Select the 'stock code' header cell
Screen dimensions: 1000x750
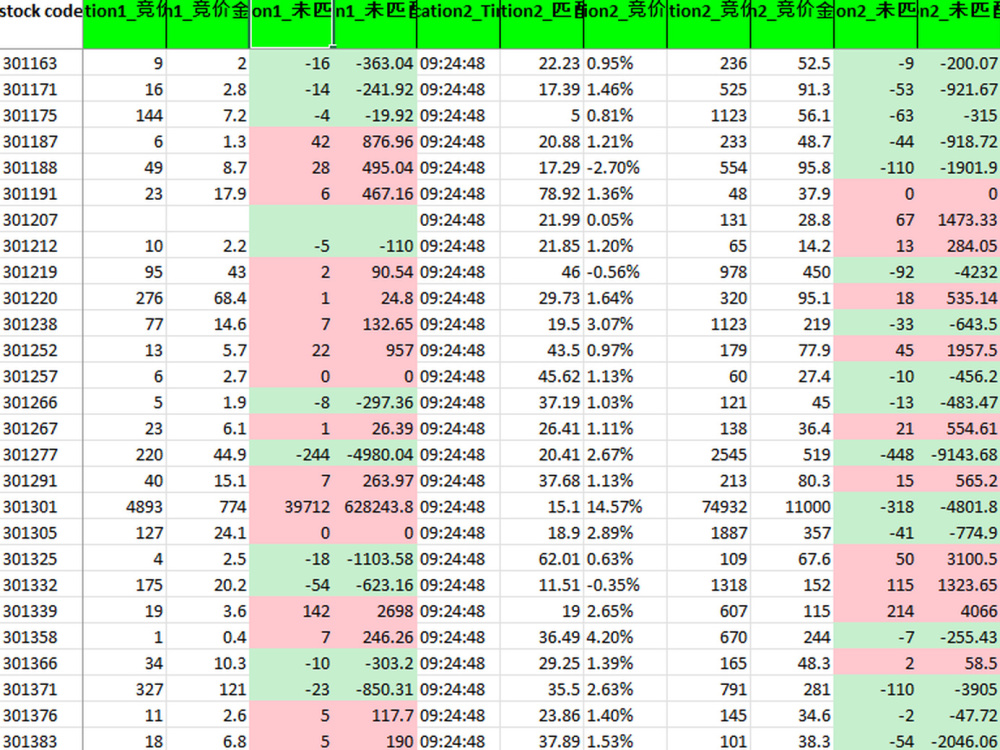coord(41,24)
